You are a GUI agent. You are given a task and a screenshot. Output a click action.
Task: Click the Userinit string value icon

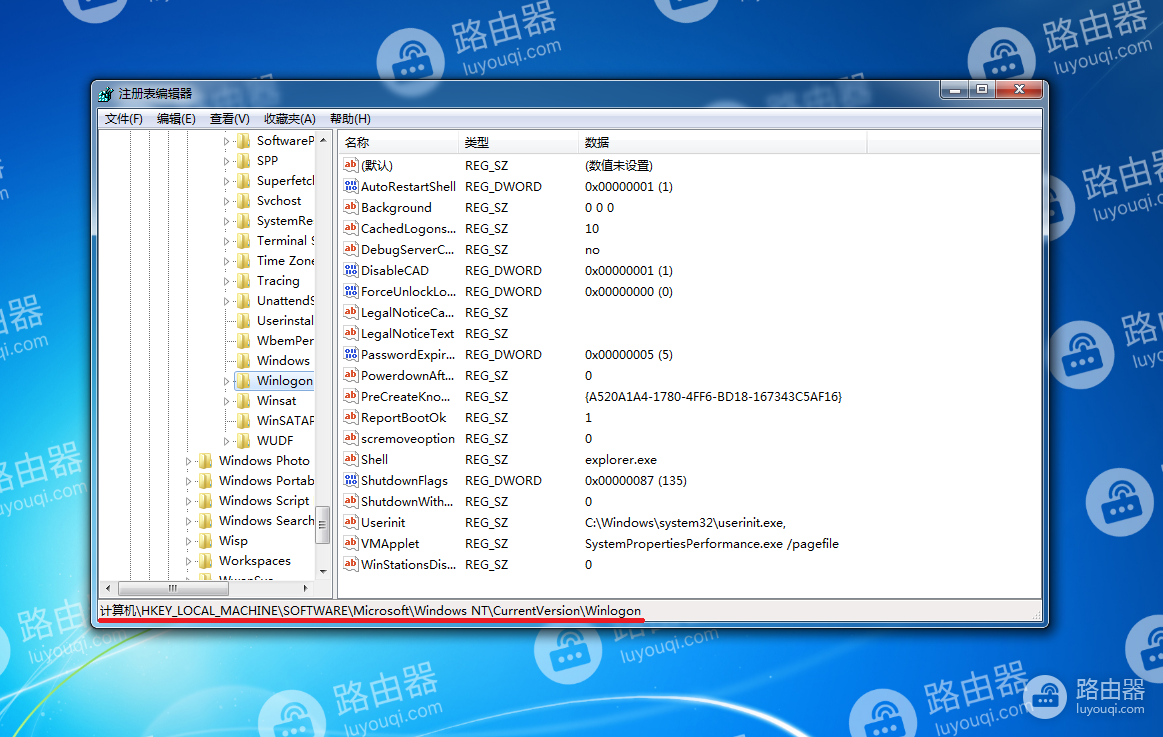(351, 522)
